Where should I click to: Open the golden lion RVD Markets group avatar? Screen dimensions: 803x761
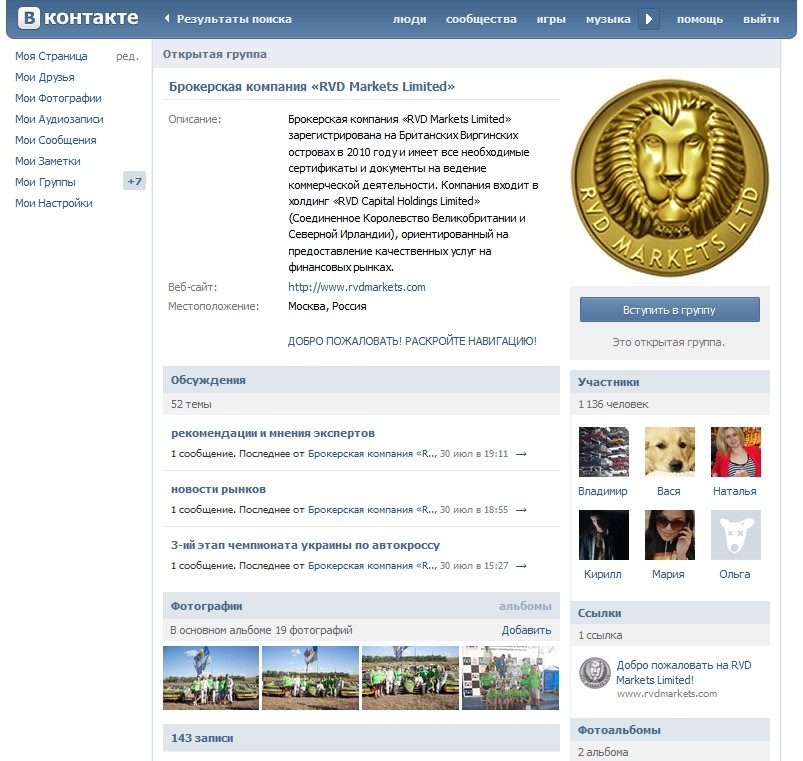click(670, 178)
